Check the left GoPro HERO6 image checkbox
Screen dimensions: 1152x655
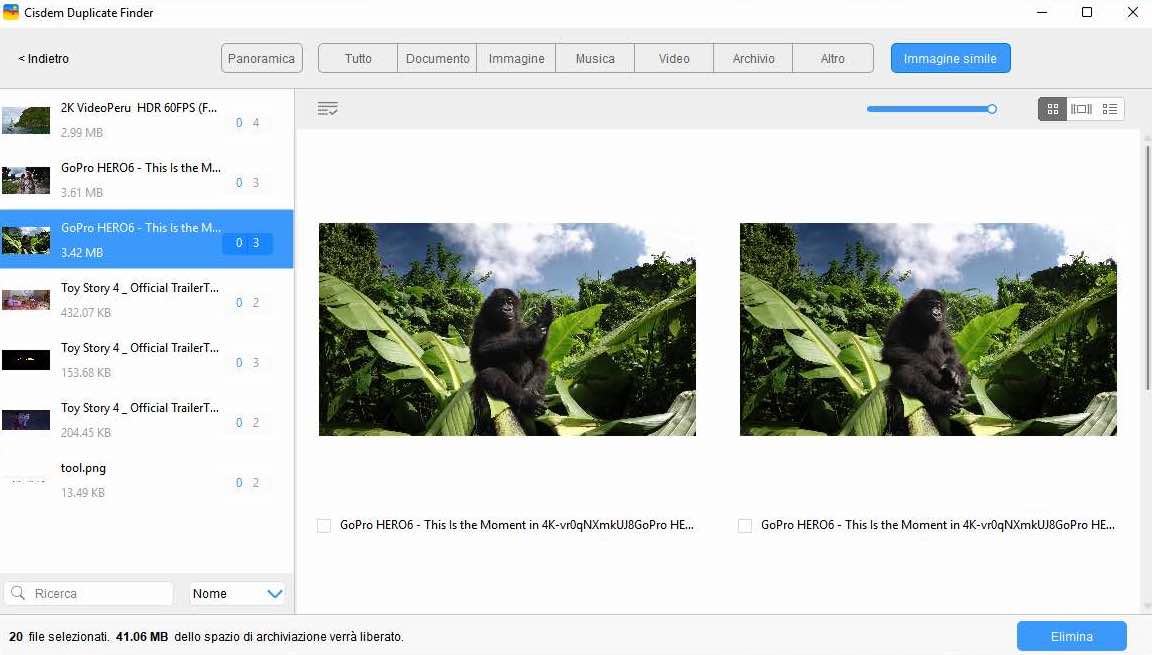coord(324,525)
